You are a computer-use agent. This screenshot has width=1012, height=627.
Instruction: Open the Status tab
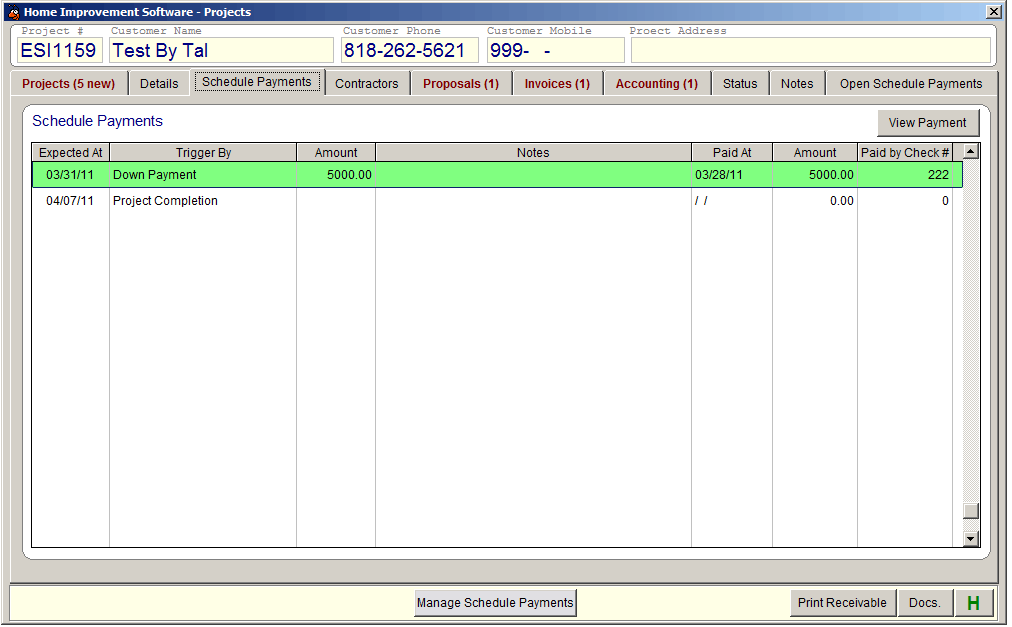coord(740,84)
